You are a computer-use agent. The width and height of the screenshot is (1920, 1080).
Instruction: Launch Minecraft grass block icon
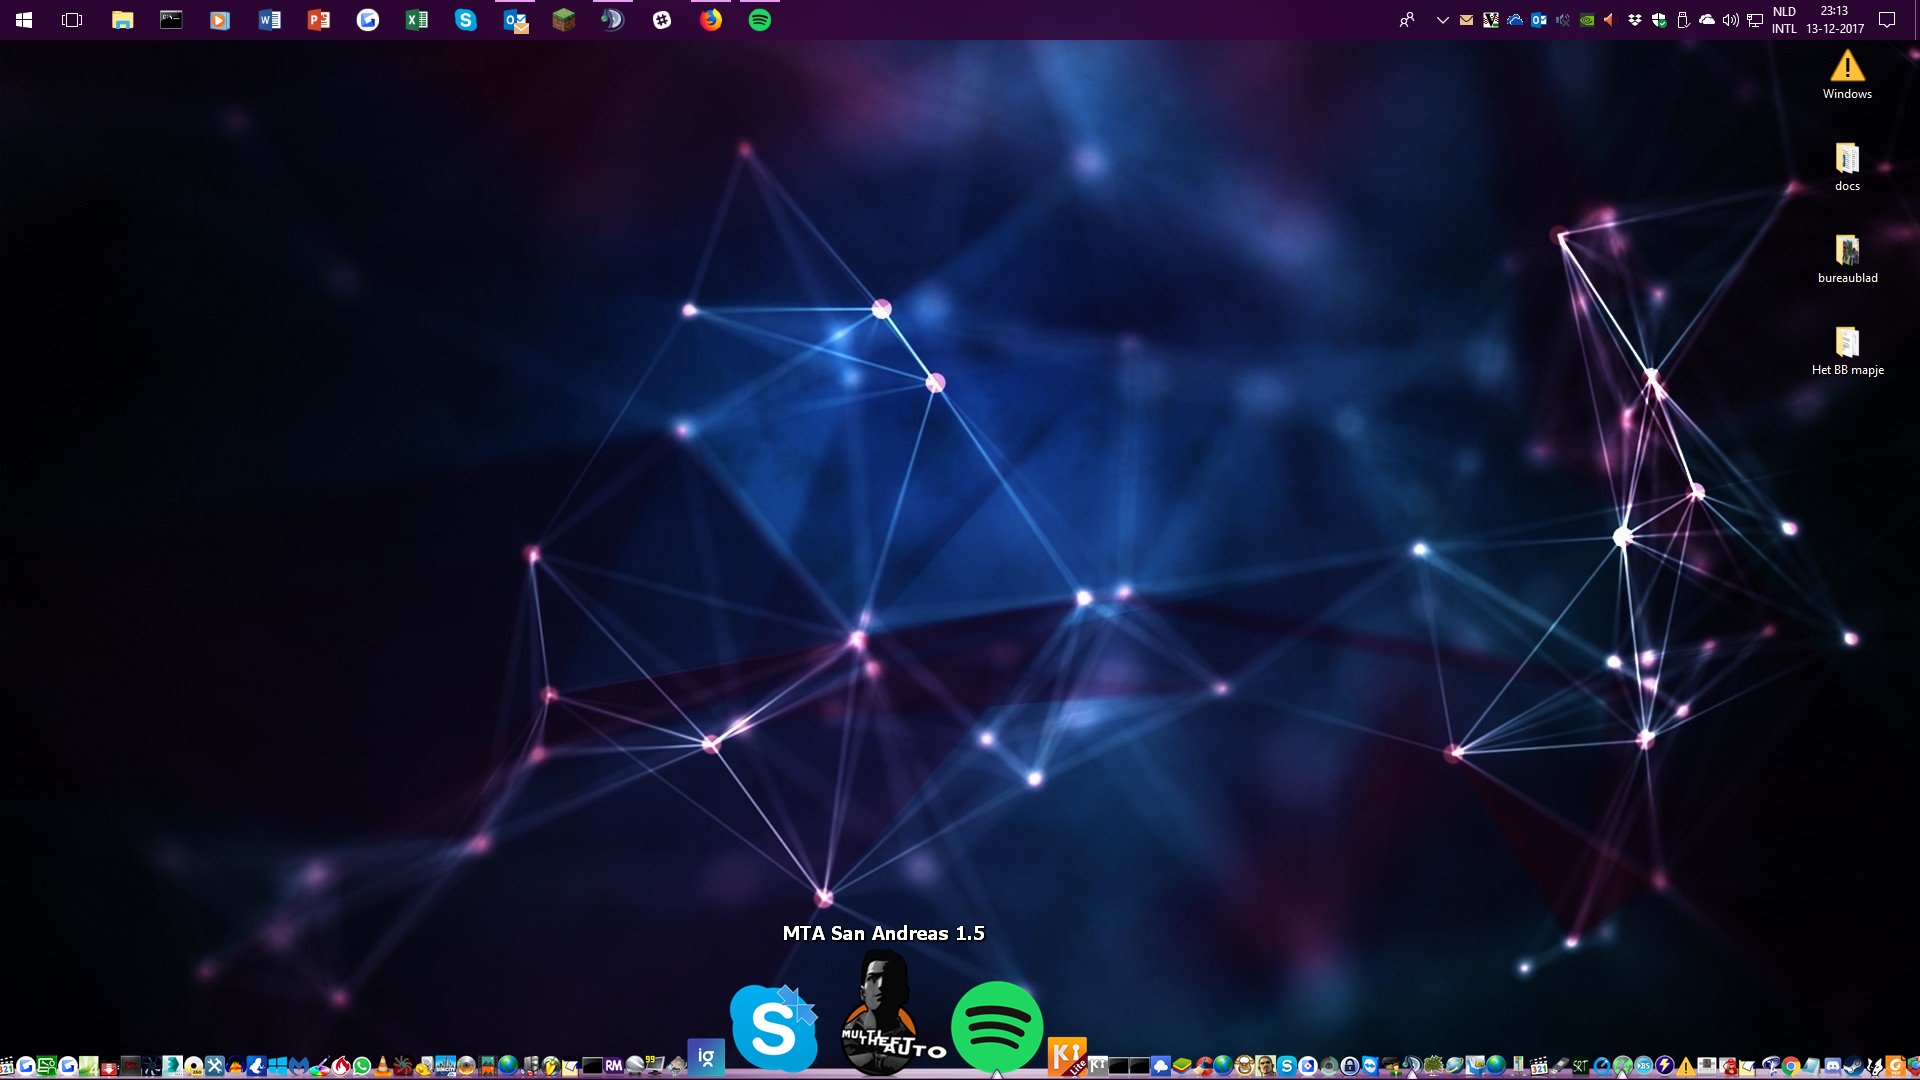564,20
